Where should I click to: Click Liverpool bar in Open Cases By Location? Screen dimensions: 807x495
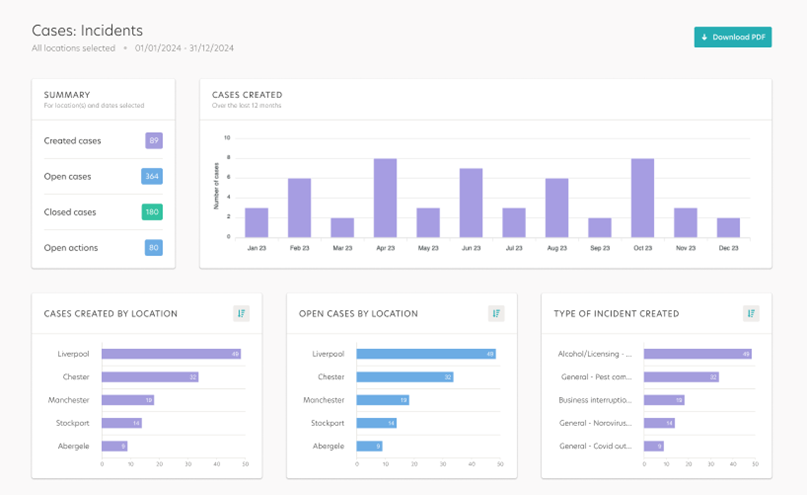coord(426,354)
